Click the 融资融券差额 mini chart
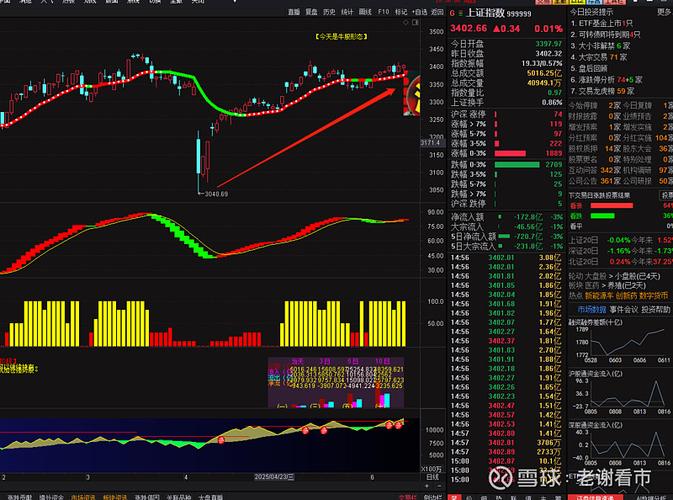Screen dimensions: 673x500 click(620, 342)
